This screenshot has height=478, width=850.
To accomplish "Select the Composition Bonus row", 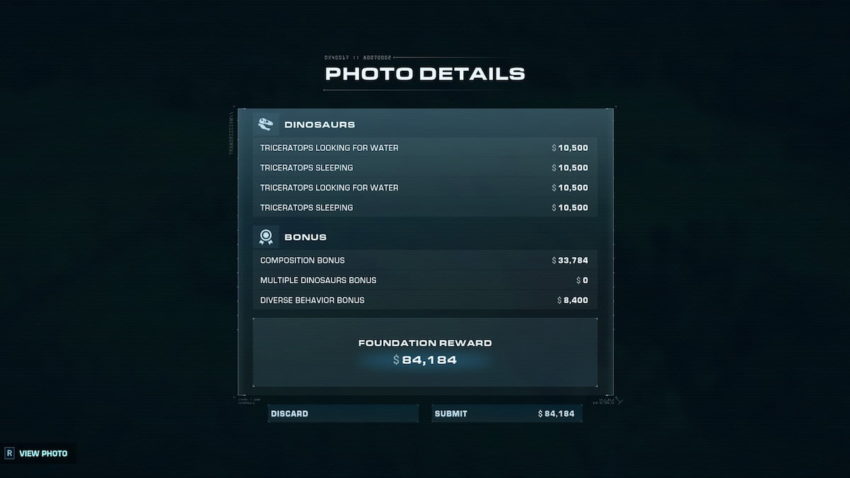I will tap(425, 260).
